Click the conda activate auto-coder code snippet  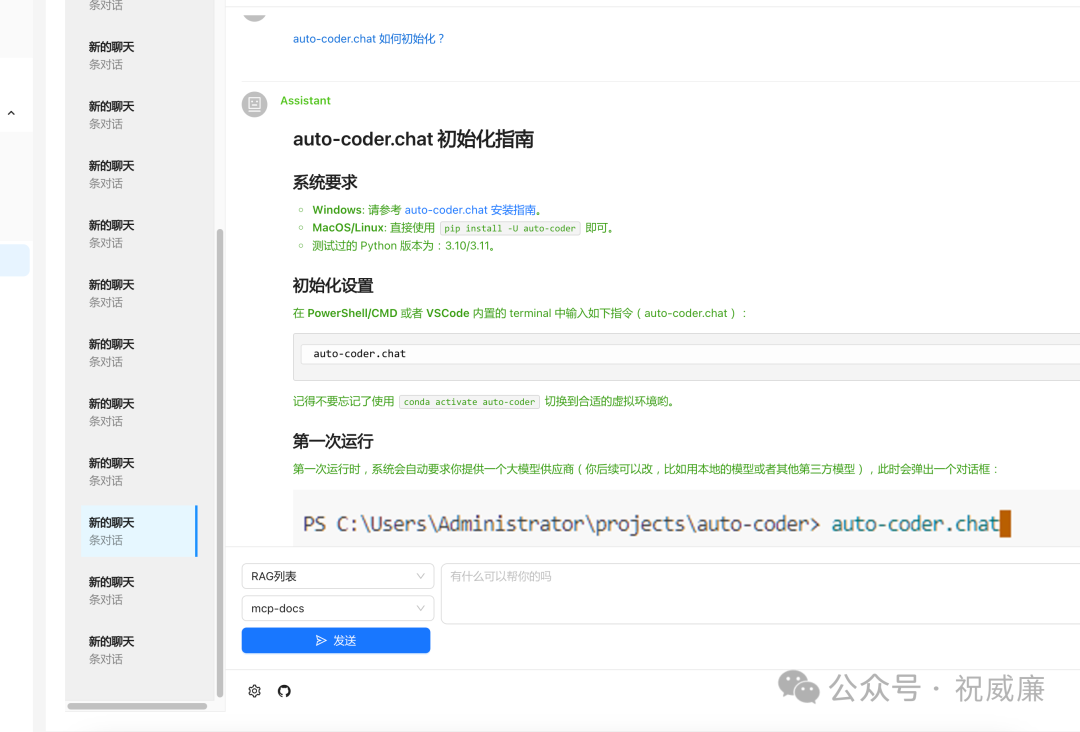click(x=469, y=402)
